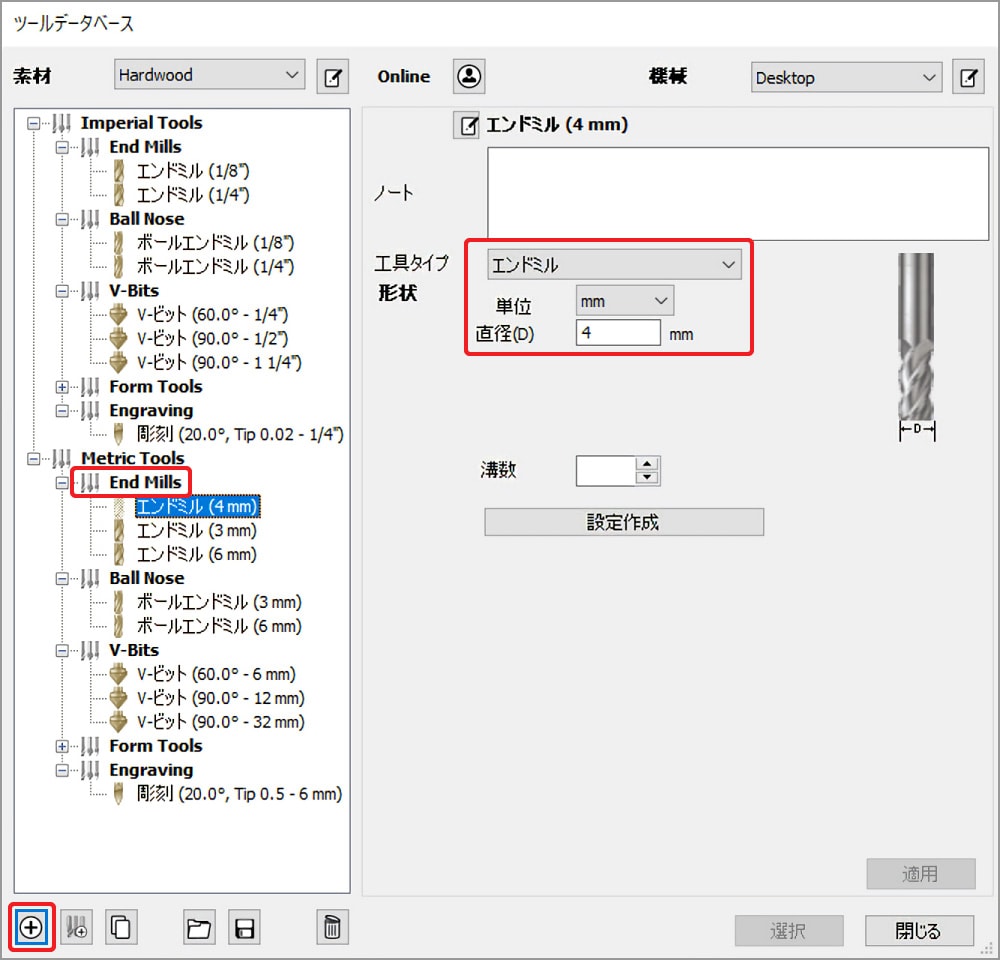The height and width of the screenshot is (960, 1000).
Task: Click the copy tool icon
Action: [x=120, y=928]
